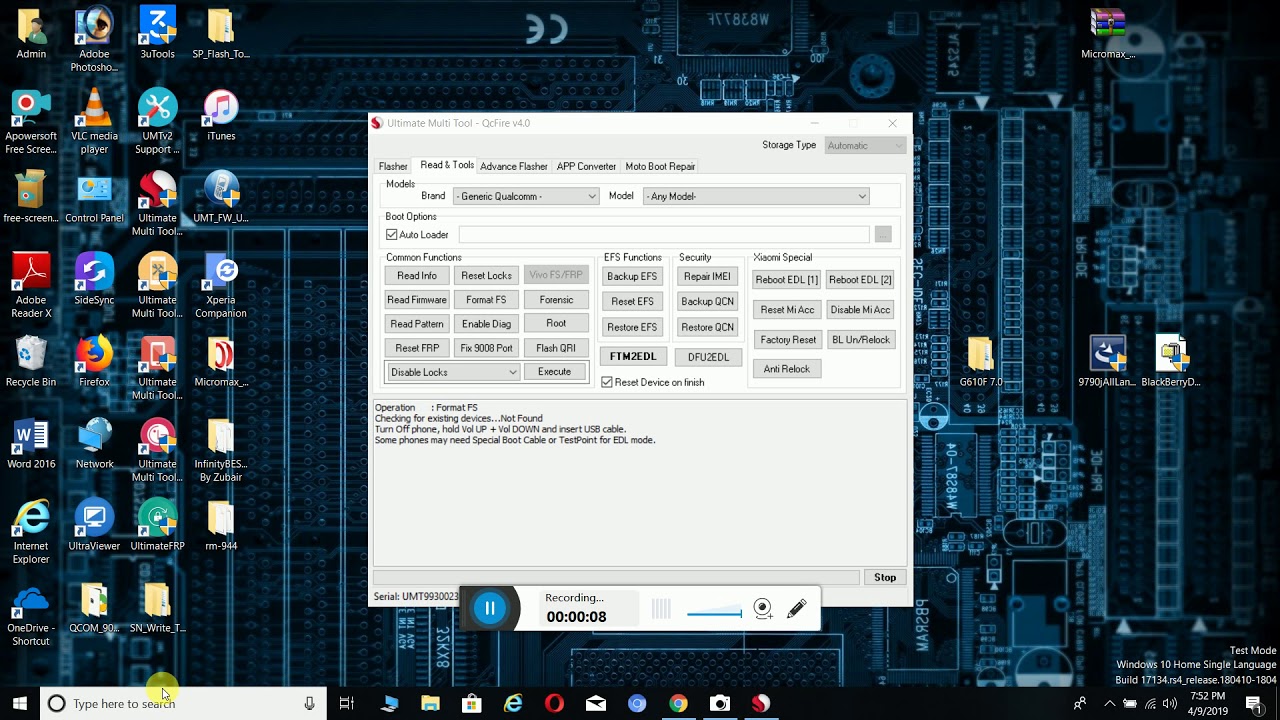Open the Moto Boot Repair tab
The width and height of the screenshot is (1280, 720).
pyautogui.click(x=660, y=167)
